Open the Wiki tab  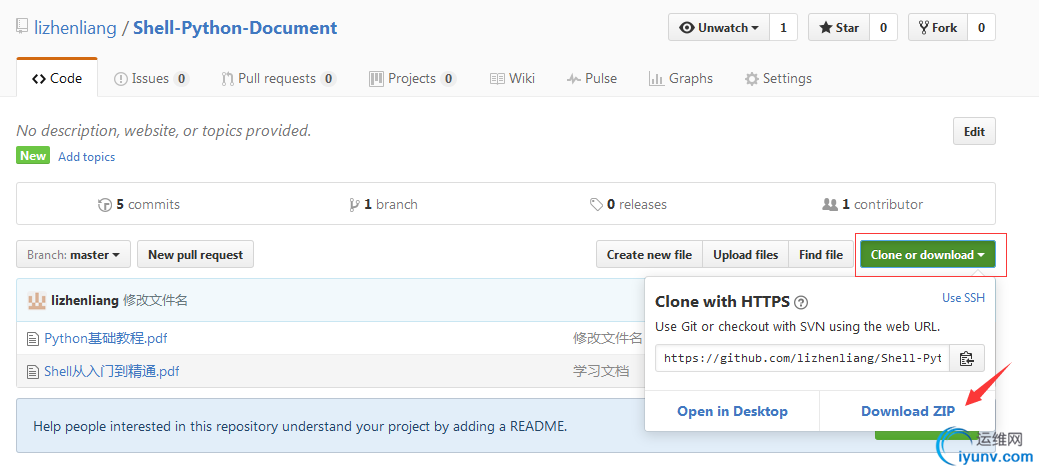click(512, 78)
